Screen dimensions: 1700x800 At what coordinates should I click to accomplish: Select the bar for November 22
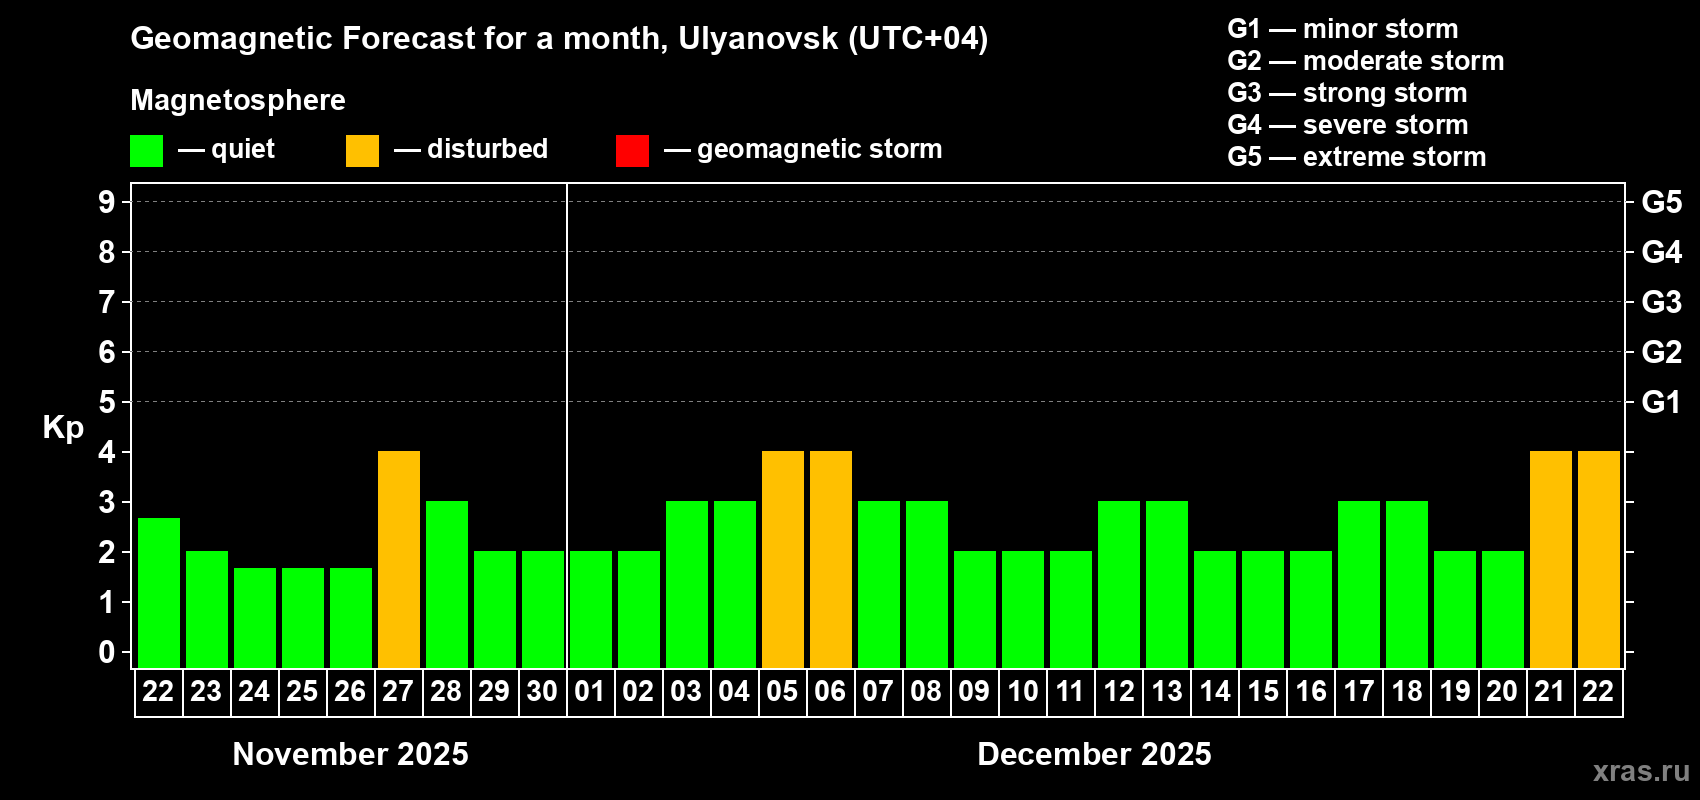coord(159,593)
